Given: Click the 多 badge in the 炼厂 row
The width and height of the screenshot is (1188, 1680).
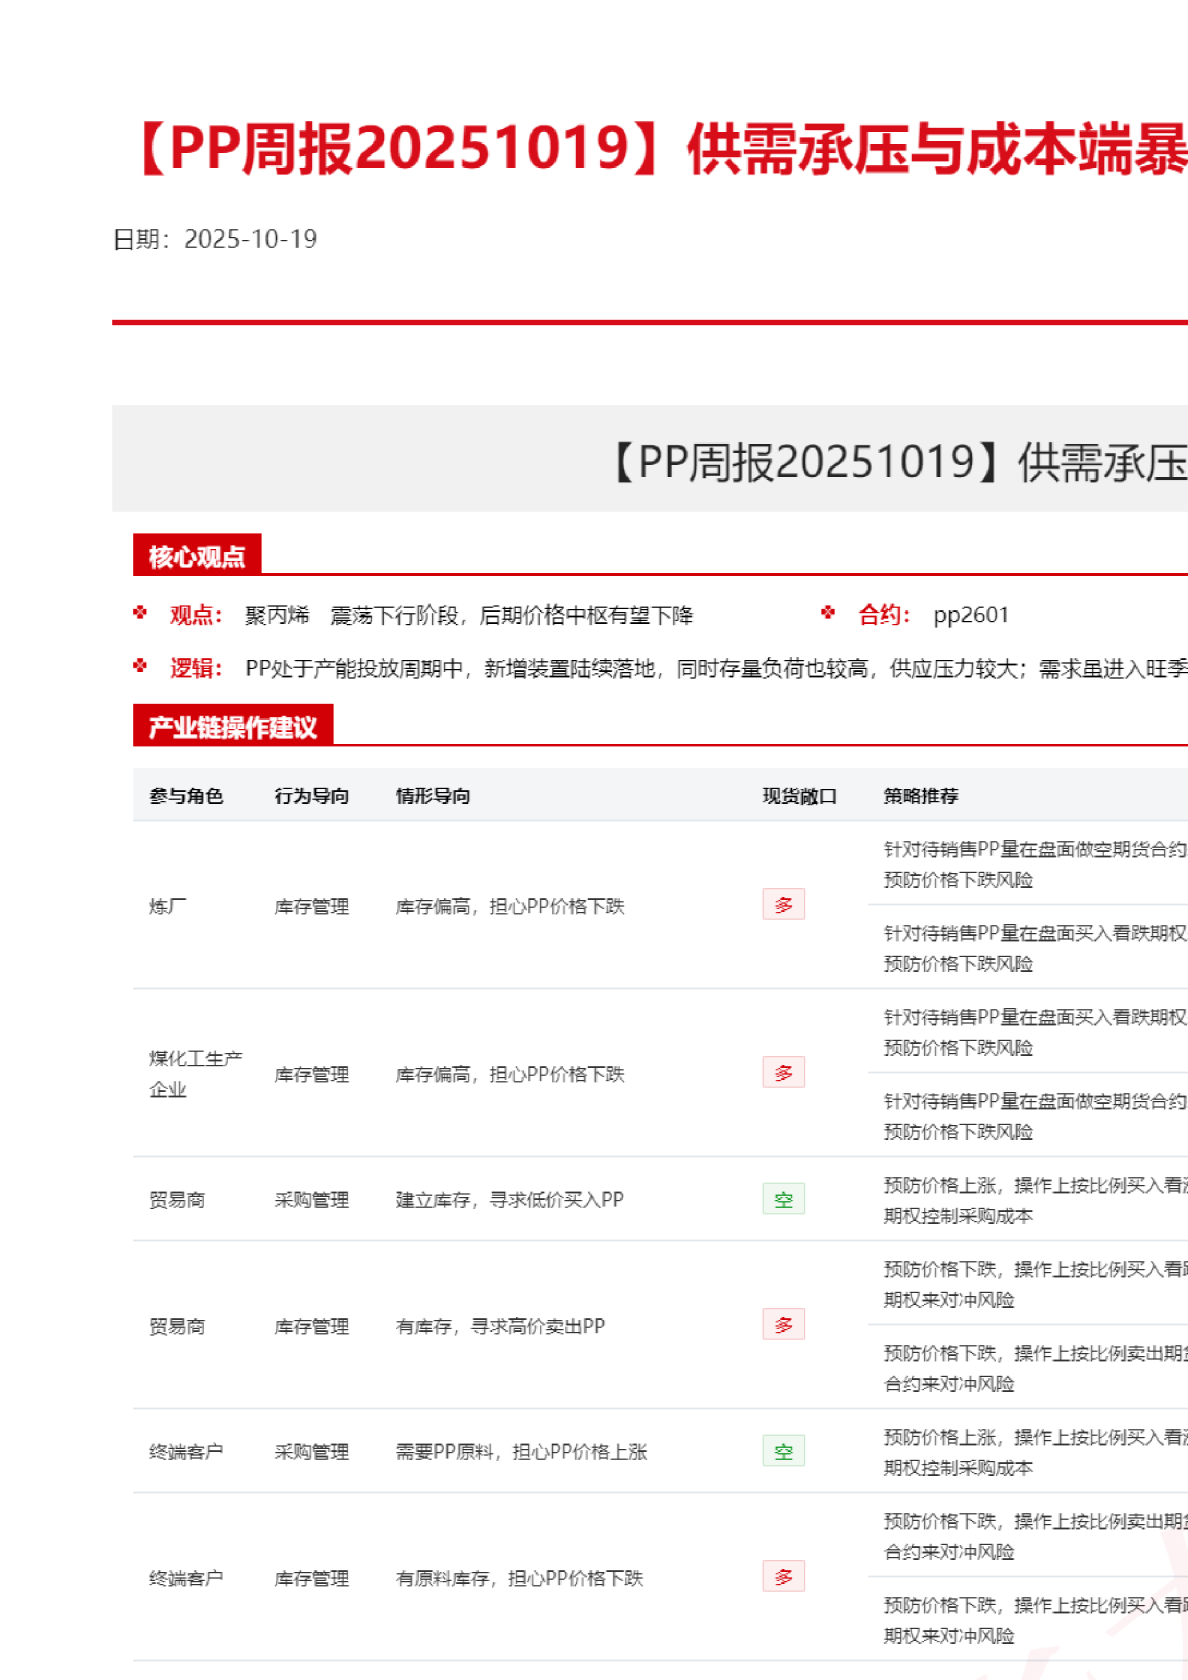Looking at the screenshot, I should 783,905.
